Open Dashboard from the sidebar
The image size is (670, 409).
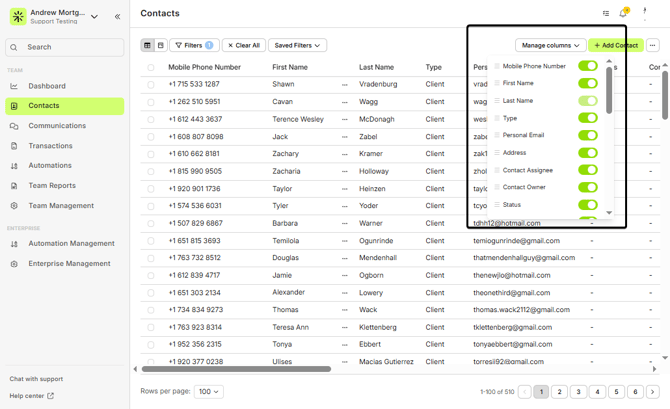click(x=47, y=86)
